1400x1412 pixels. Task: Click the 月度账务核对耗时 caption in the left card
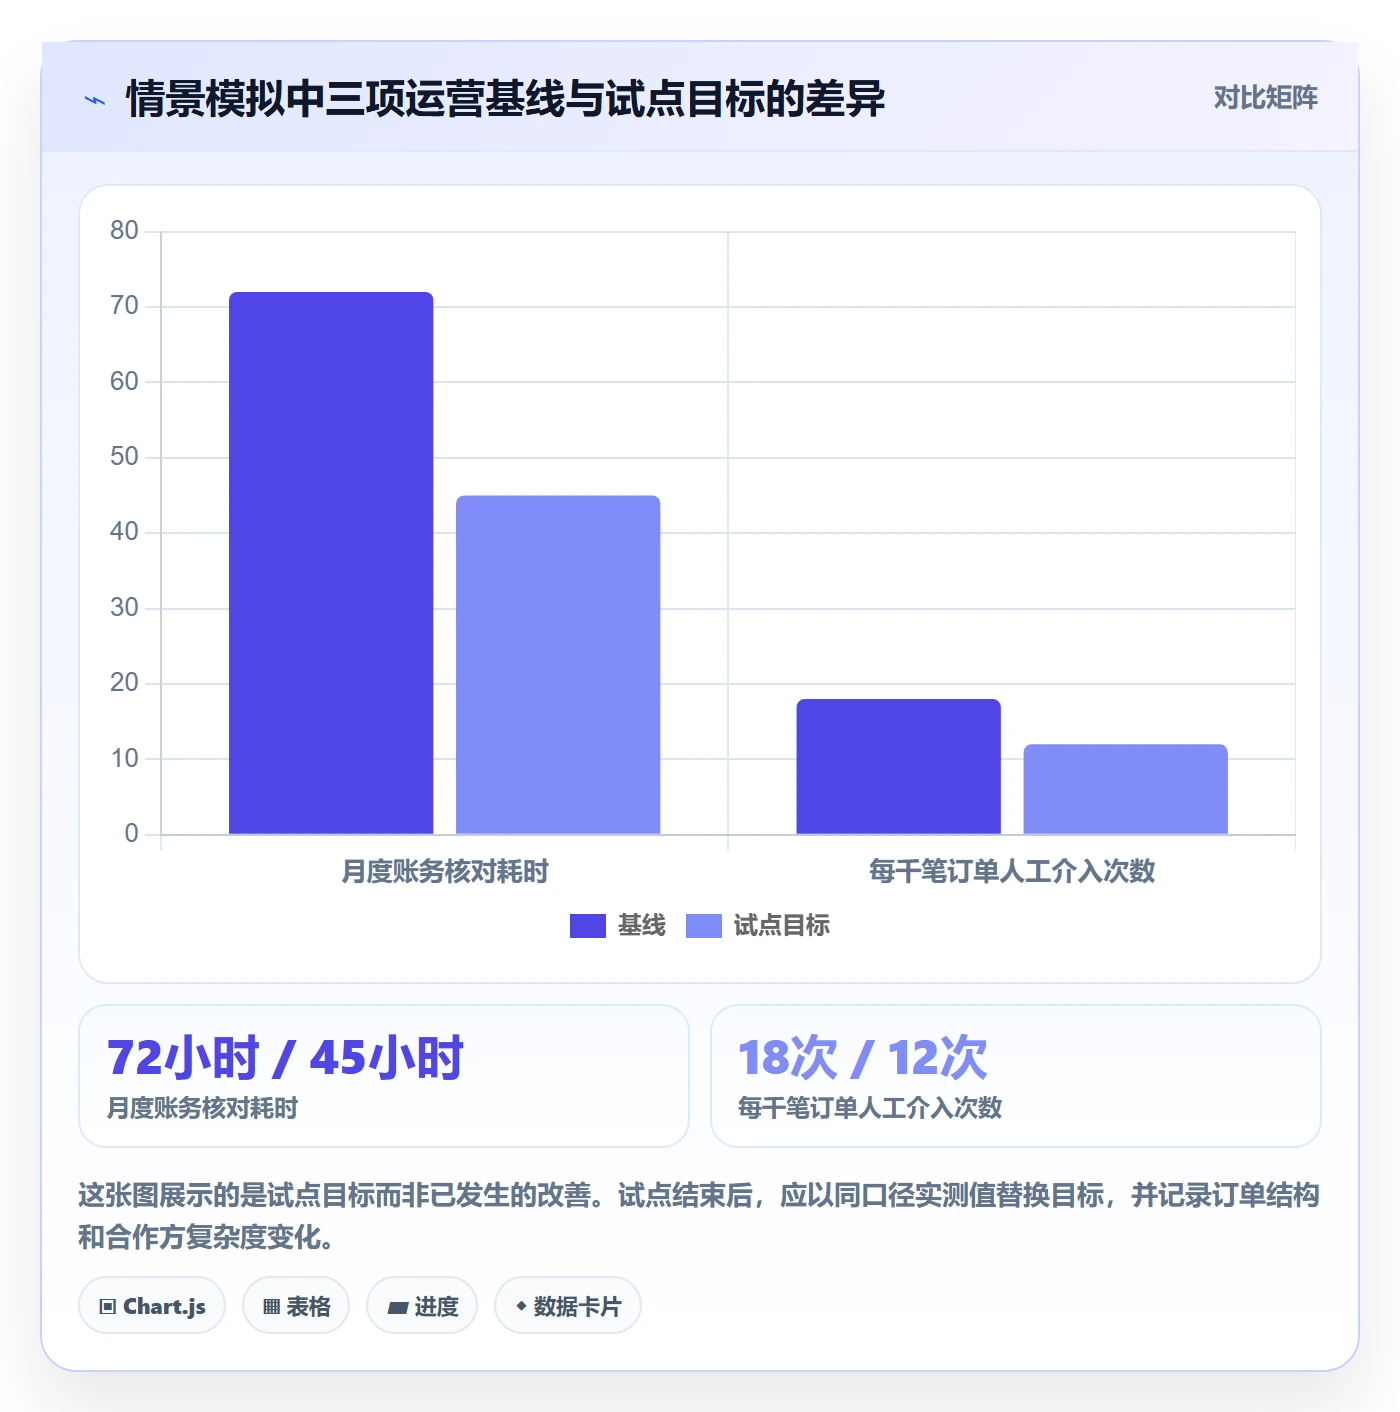tap(202, 1108)
